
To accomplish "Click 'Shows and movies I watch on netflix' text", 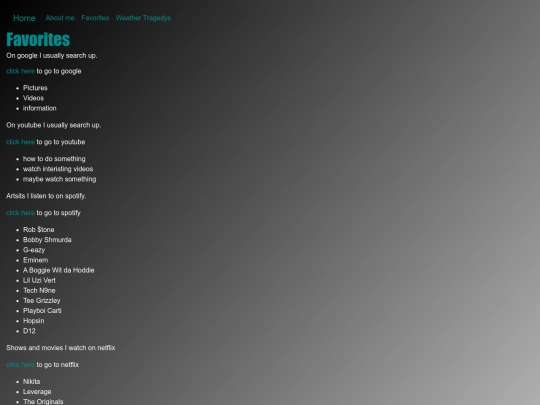I will point(61,348).
